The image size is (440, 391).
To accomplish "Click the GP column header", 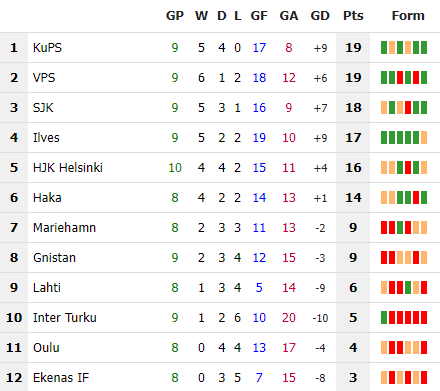I will point(175,16).
